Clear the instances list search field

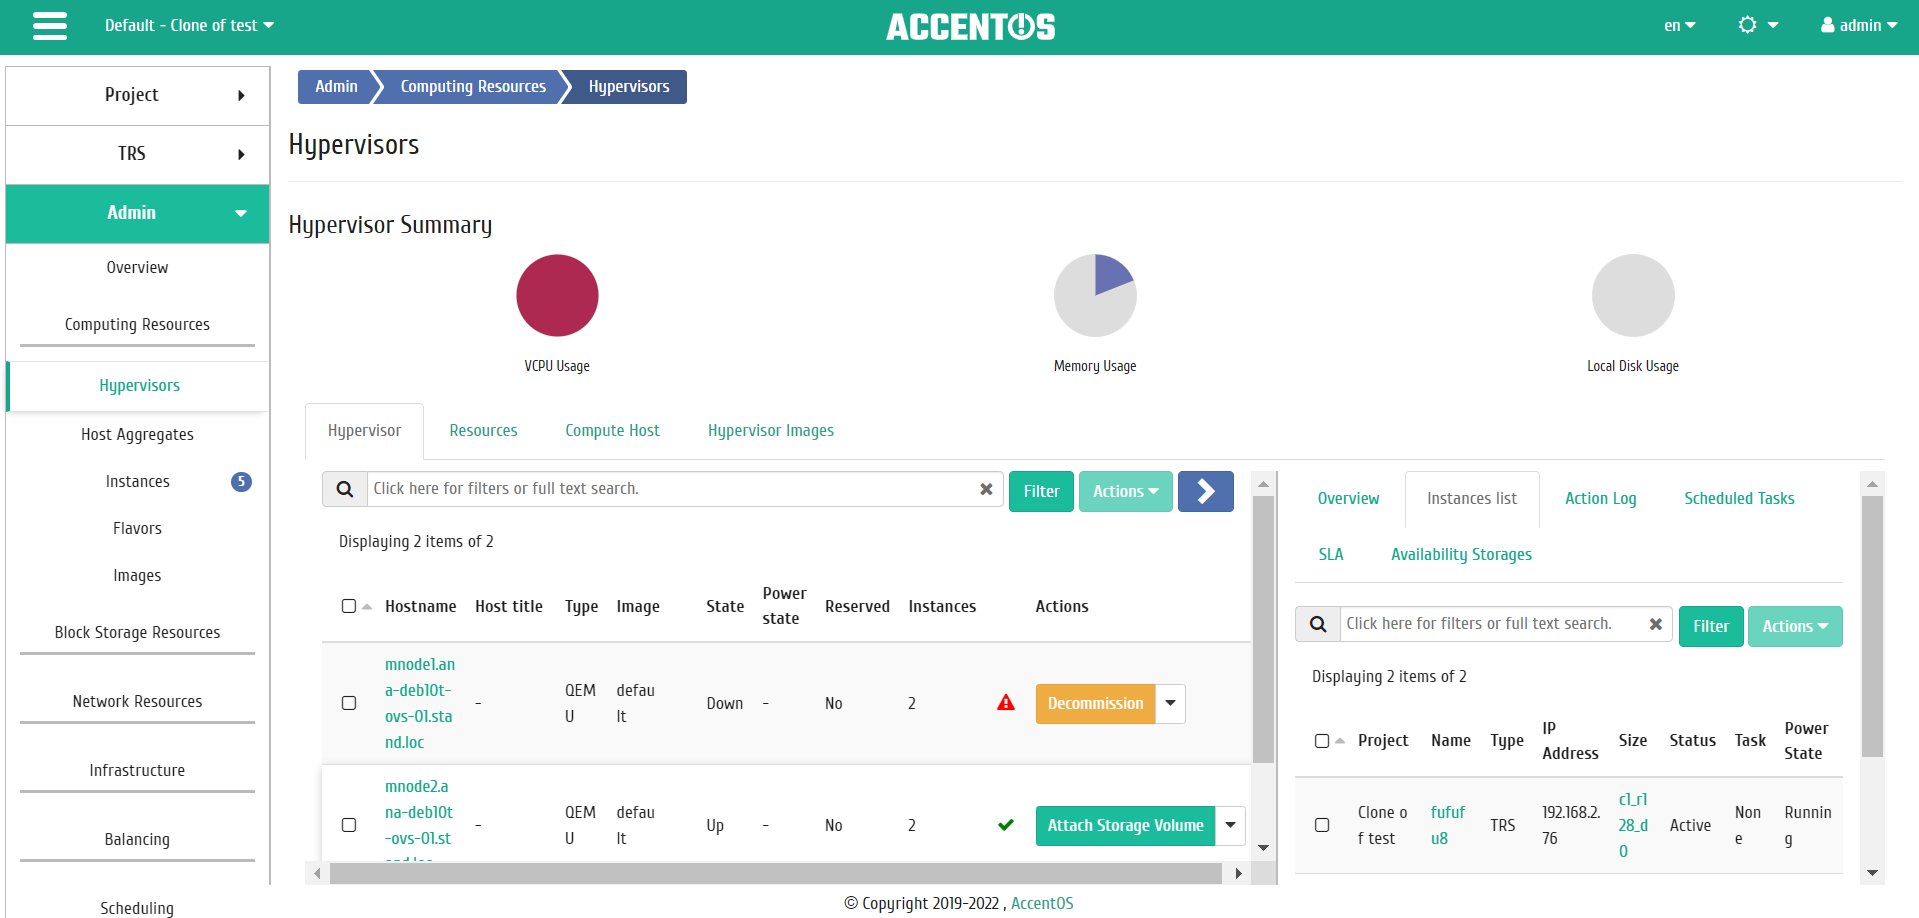pos(1656,624)
